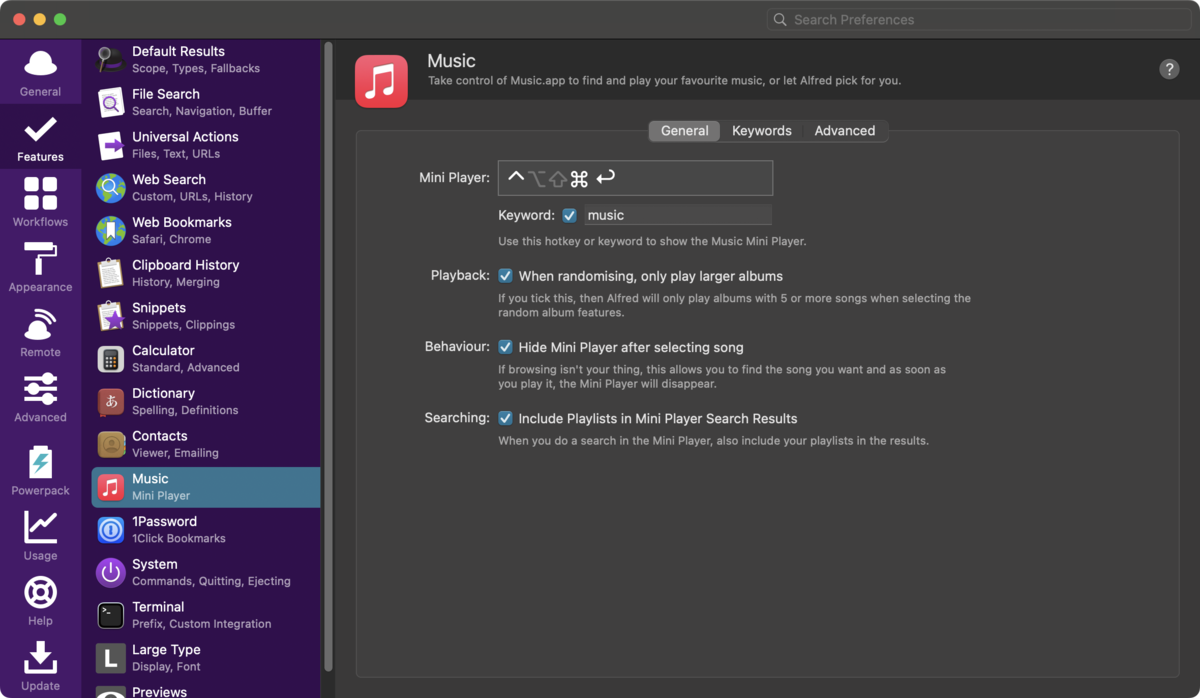Image resolution: width=1200 pixels, height=698 pixels.
Task: Click the 'Commands, Quitting, Ejecting' subtitle
Action: pyautogui.click(x=211, y=582)
